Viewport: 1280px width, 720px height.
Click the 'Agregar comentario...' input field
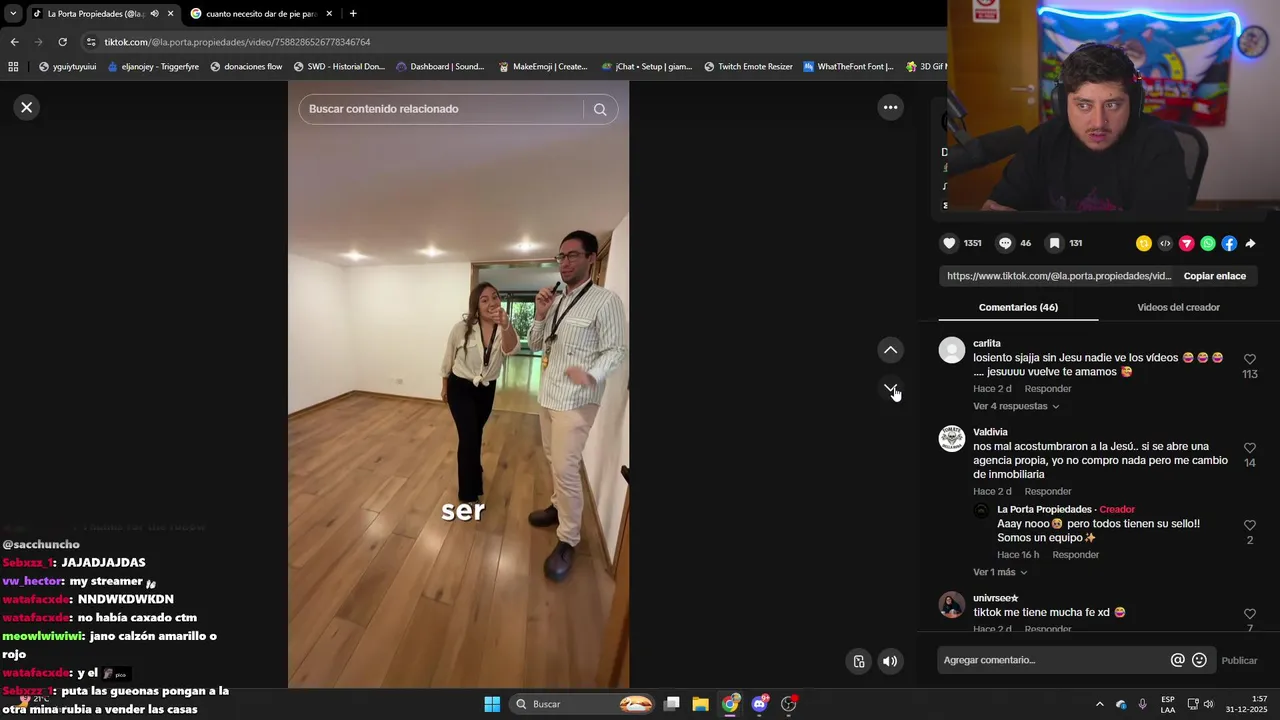tap(1053, 660)
